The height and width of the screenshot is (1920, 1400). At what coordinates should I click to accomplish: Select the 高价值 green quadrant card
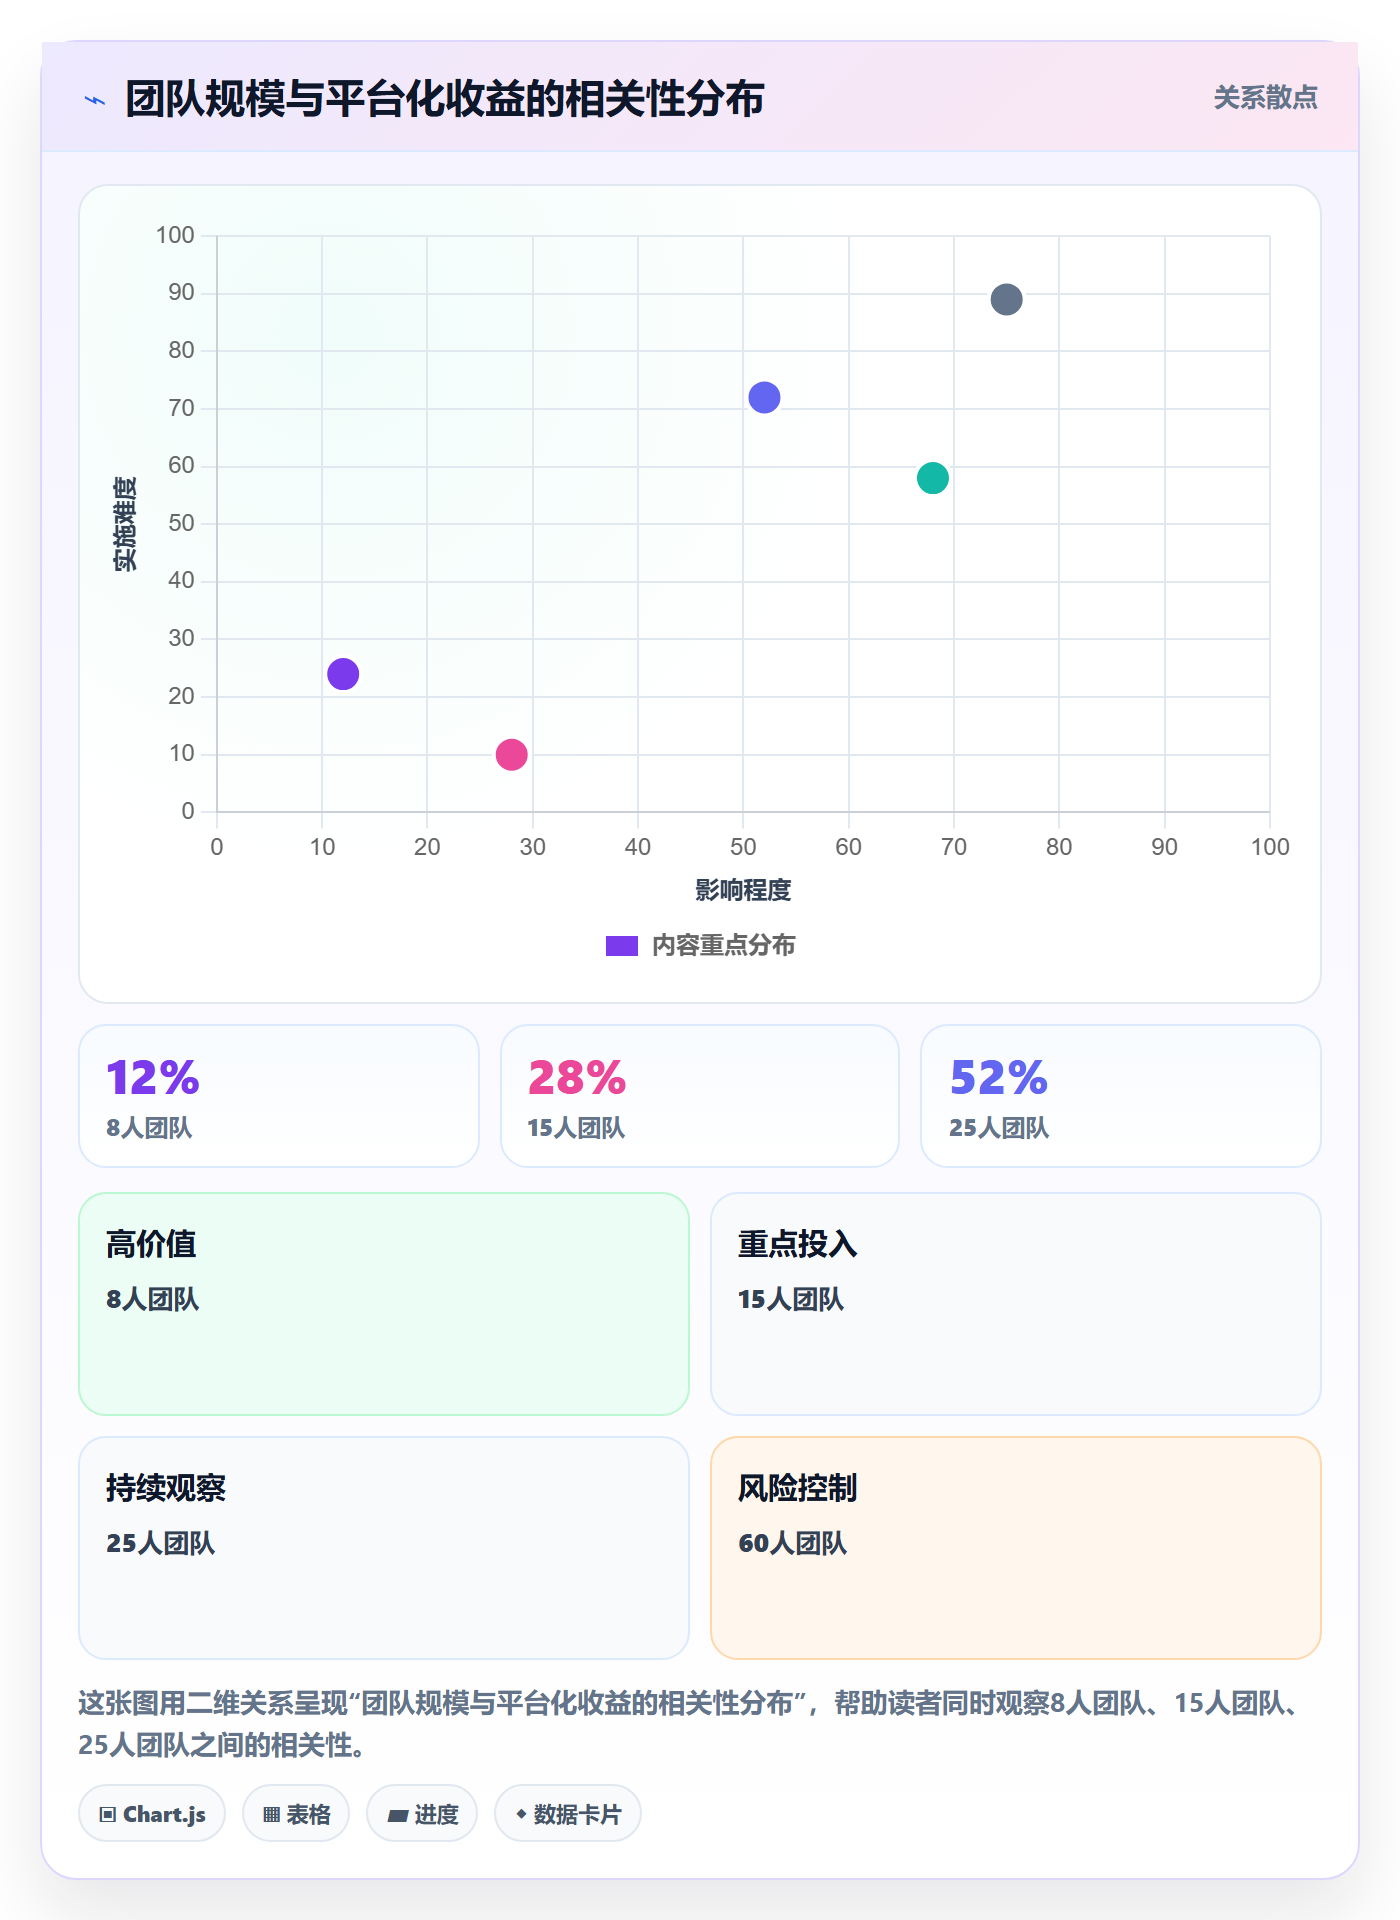[x=384, y=1304]
